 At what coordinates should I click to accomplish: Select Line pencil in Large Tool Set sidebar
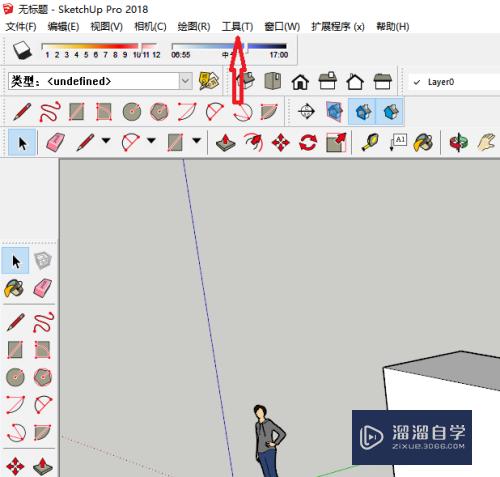tap(15, 322)
